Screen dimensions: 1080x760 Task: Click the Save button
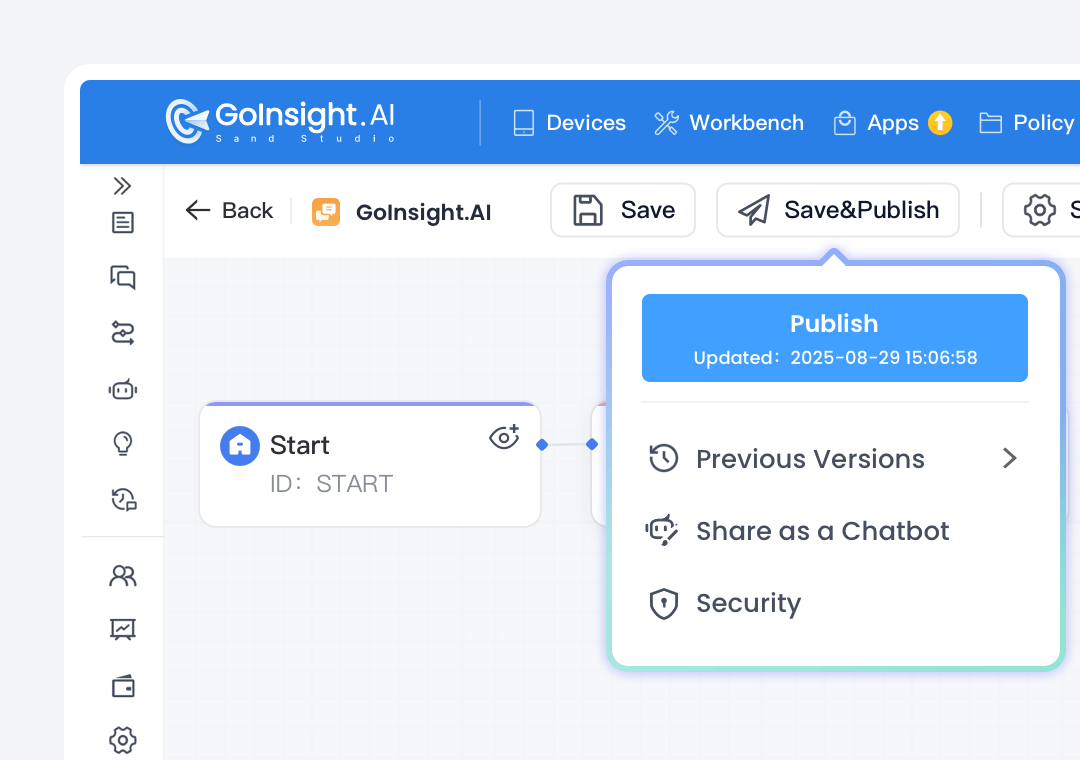coord(622,210)
